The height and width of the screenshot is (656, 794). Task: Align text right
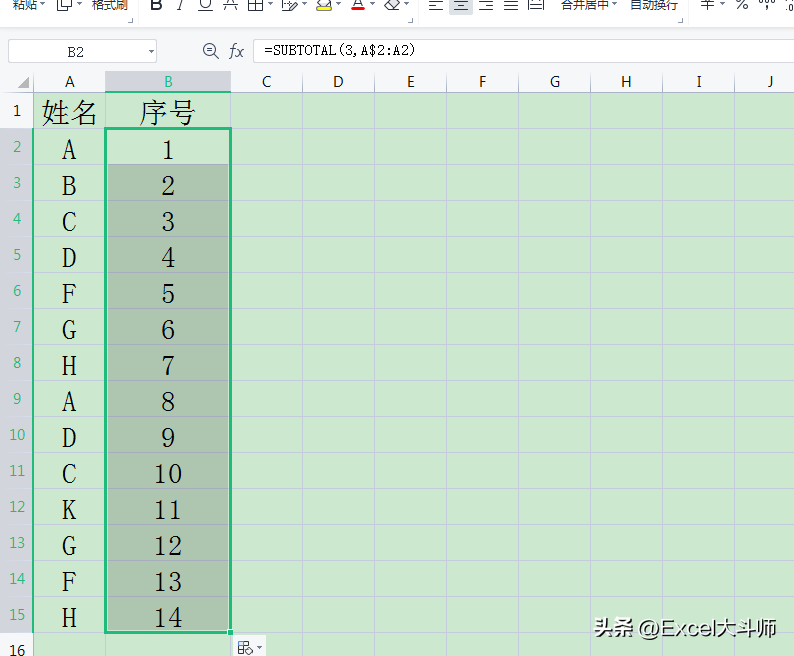pyautogui.click(x=486, y=6)
